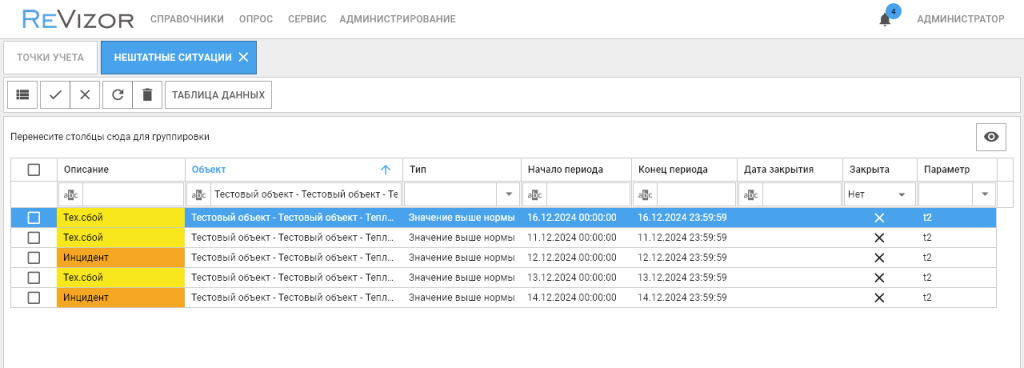Close the Нештатные ситуации tab with X
The width and height of the screenshot is (1024, 368).
pyautogui.click(x=243, y=57)
